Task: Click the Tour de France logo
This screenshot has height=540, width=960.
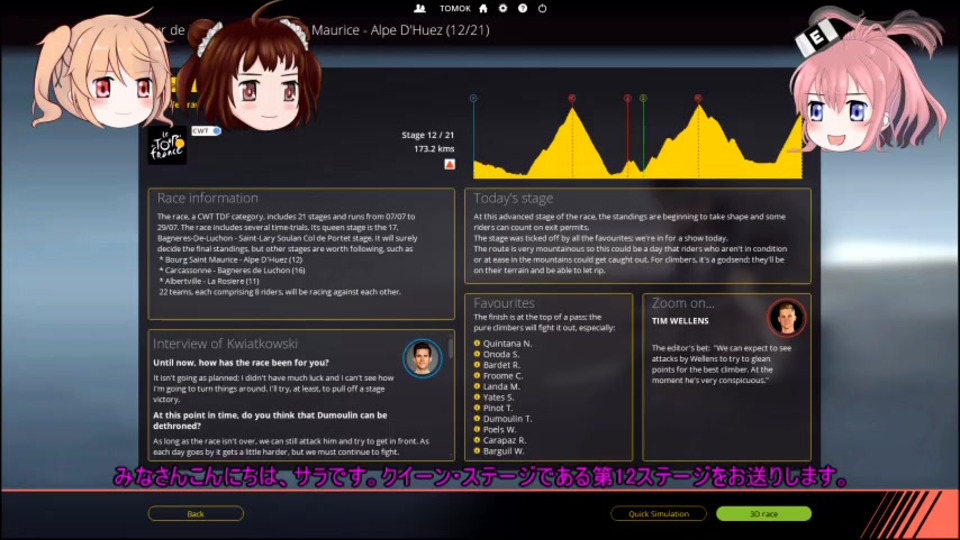Action: pyautogui.click(x=167, y=146)
